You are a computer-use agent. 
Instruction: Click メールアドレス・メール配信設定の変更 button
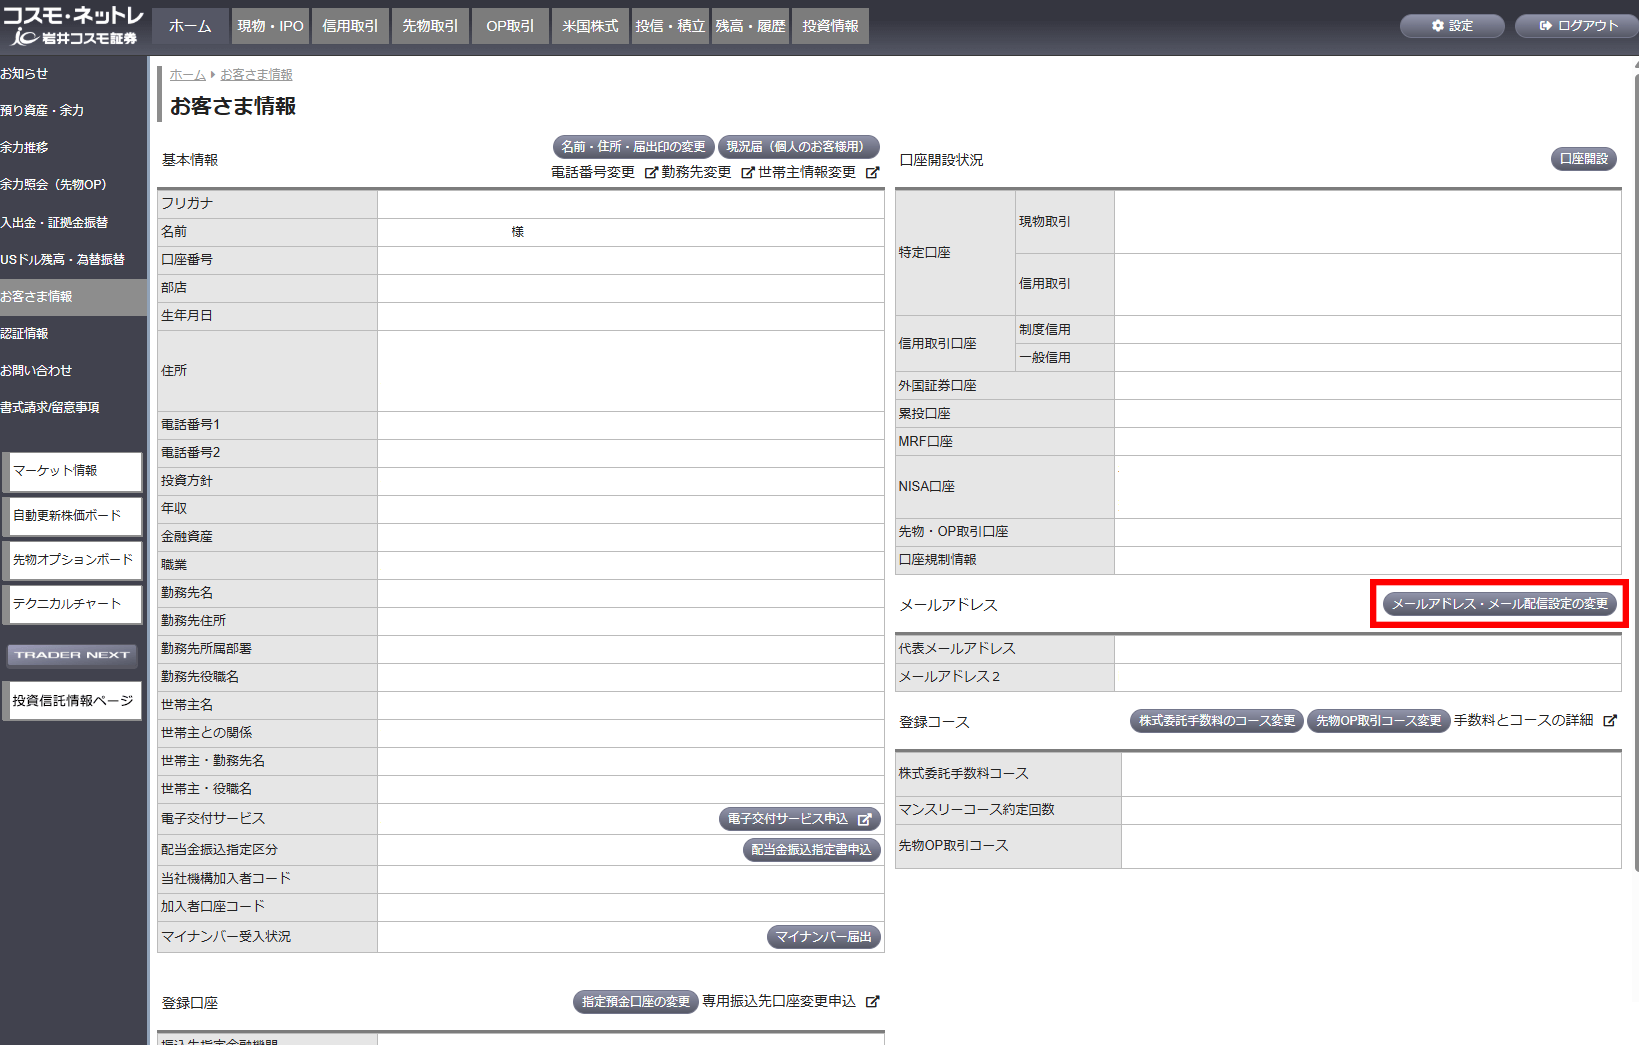[1499, 604]
